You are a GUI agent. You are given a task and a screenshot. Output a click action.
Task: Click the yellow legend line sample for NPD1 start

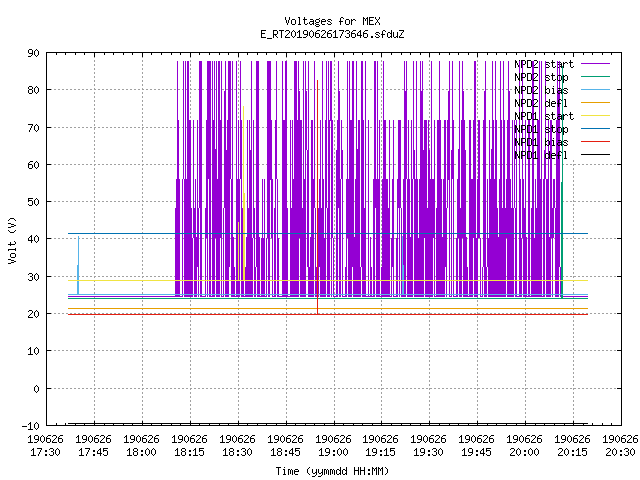point(596,116)
